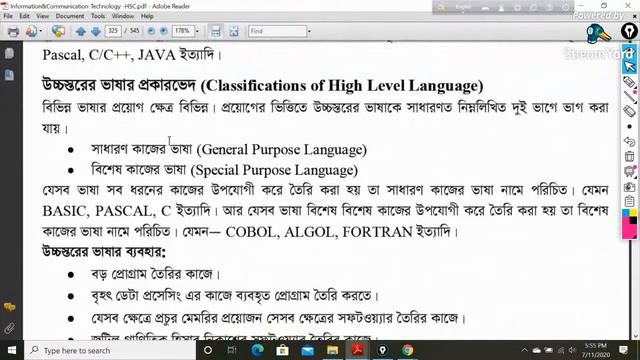Click the Find search box
Image resolution: width=640 pixels, height=360 pixels.
tap(277, 31)
